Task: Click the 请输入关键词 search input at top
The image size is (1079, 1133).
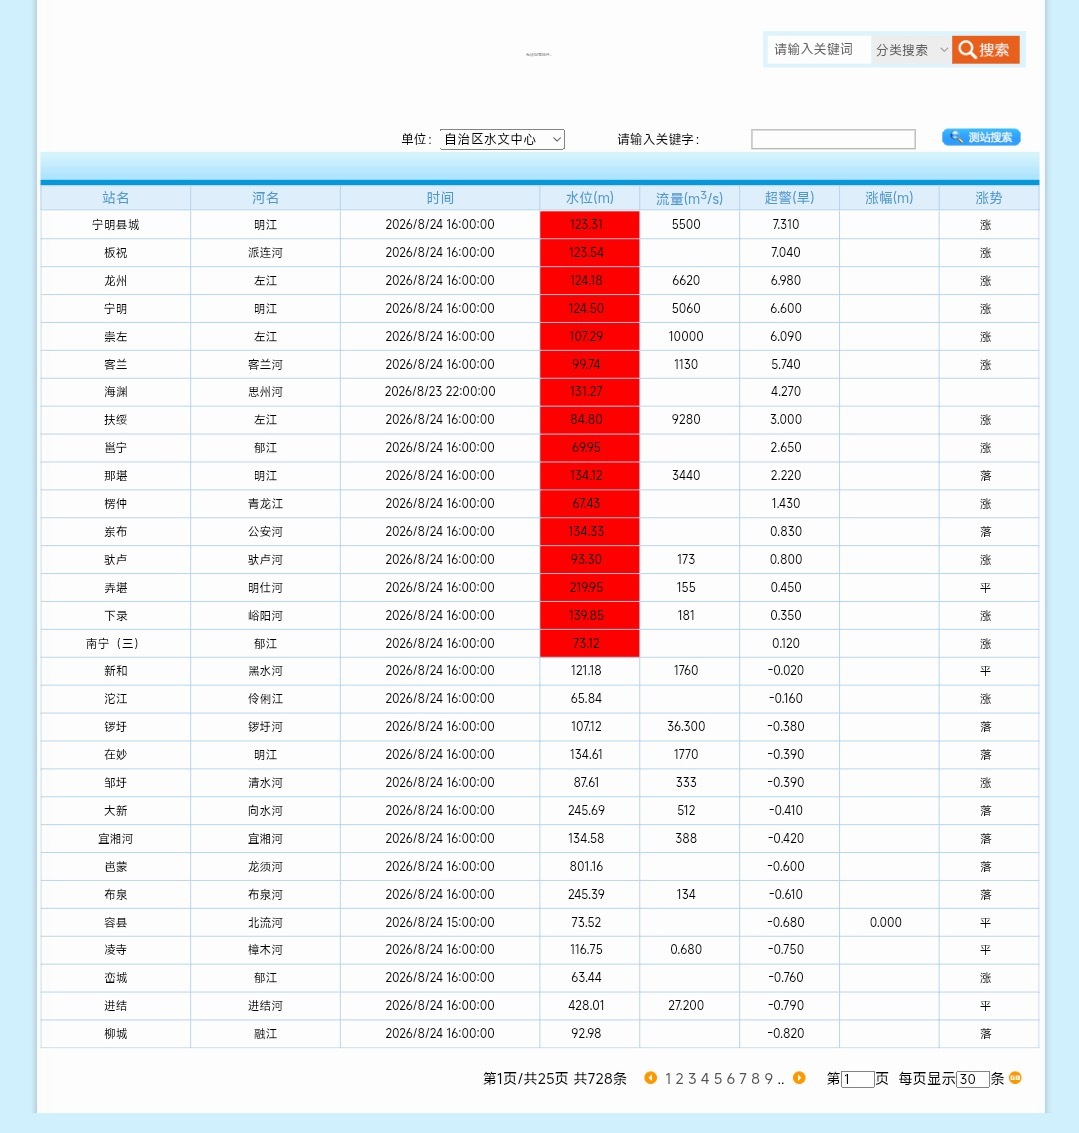Action: coord(818,50)
